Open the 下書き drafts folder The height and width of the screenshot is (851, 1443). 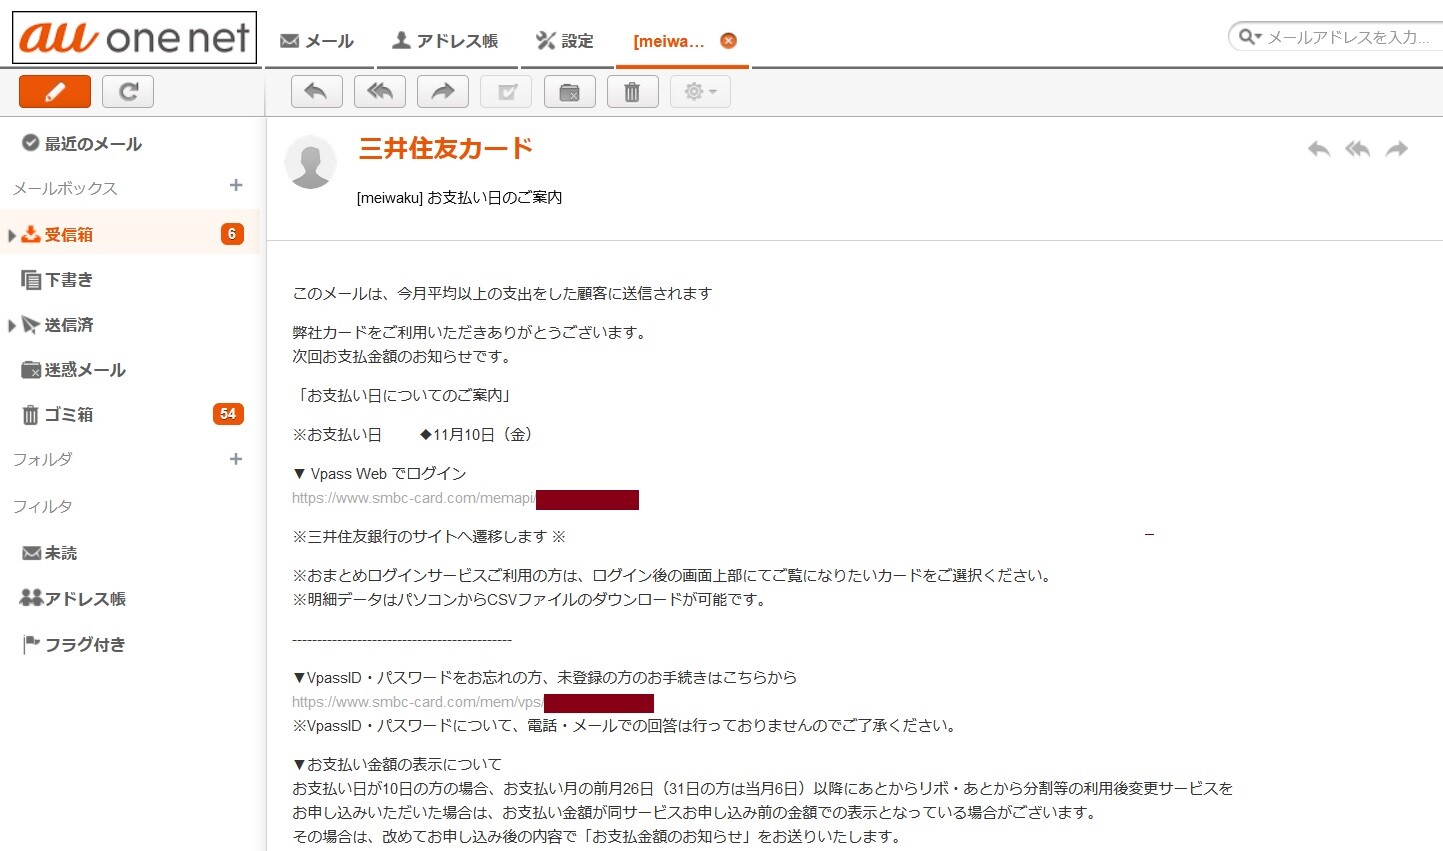(57, 280)
